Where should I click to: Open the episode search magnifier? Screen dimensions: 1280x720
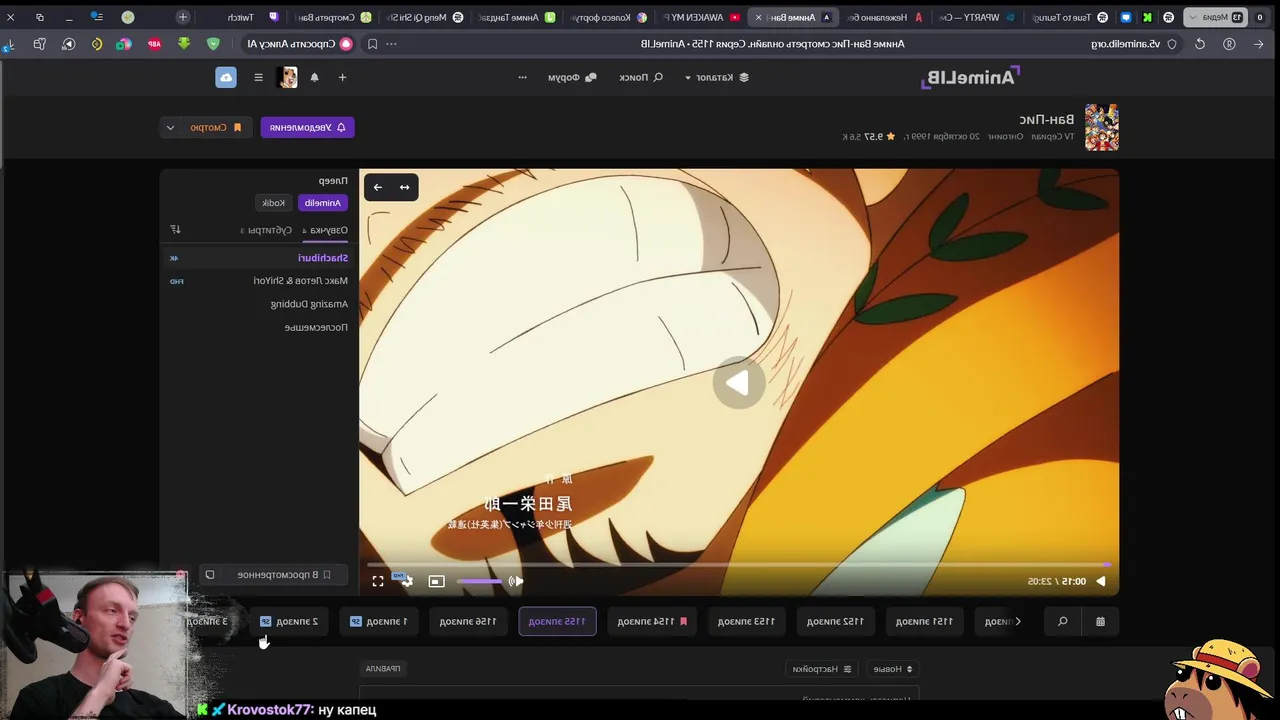(1062, 621)
